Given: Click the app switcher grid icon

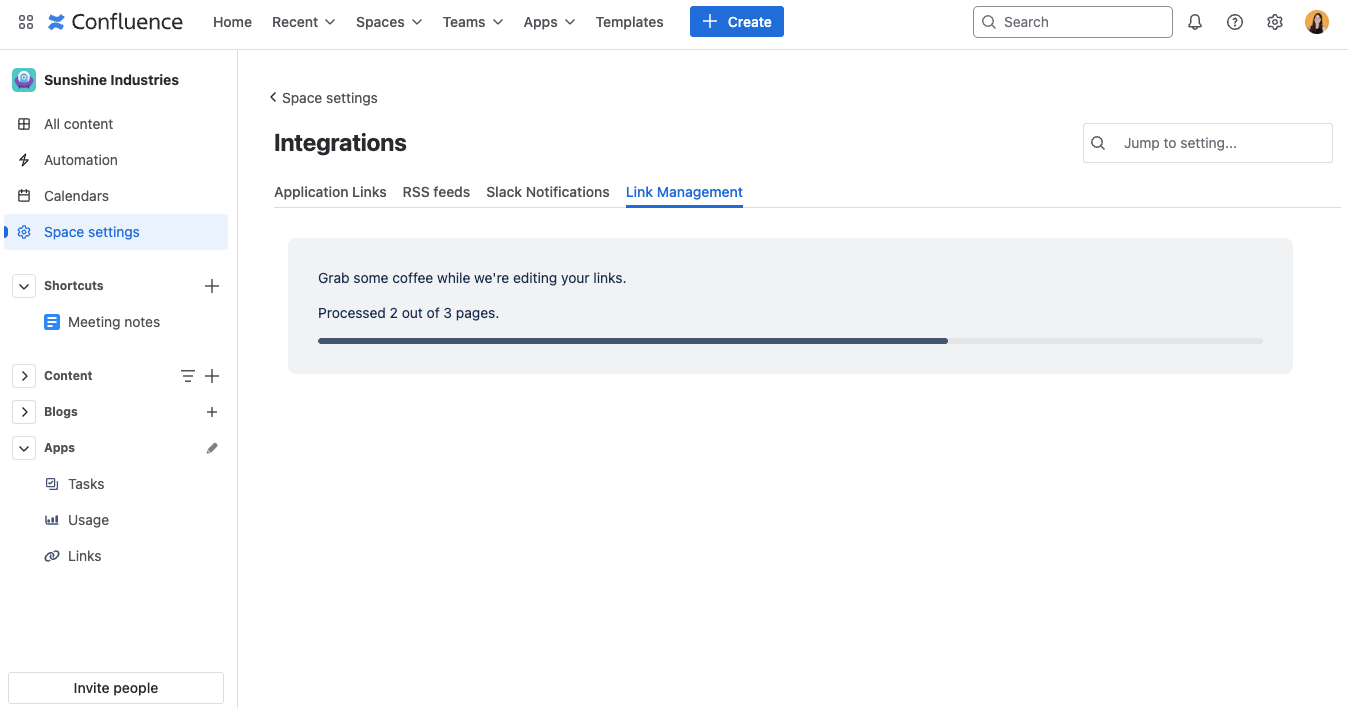Looking at the screenshot, I should coord(26,21).
